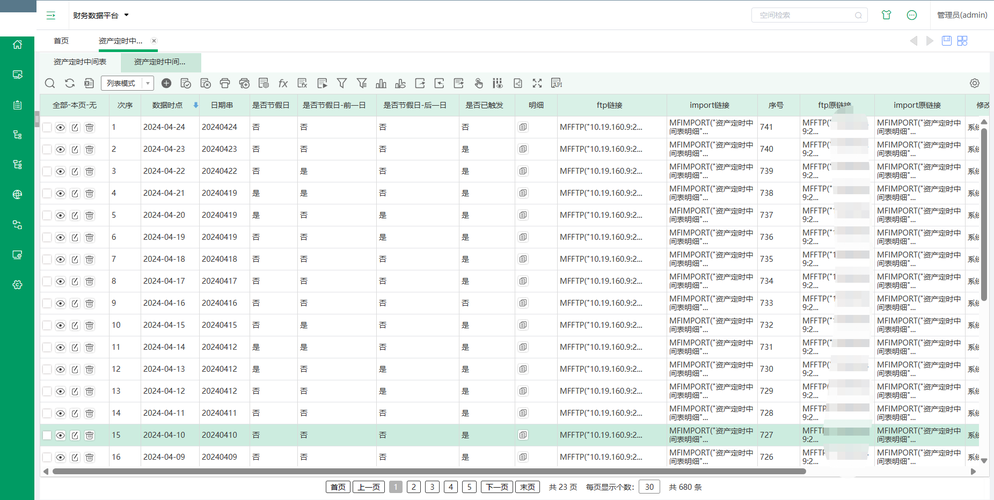Refresh the table with the reload icon
The width and height of the screenshot is (994, 500).
click(70, 83)
